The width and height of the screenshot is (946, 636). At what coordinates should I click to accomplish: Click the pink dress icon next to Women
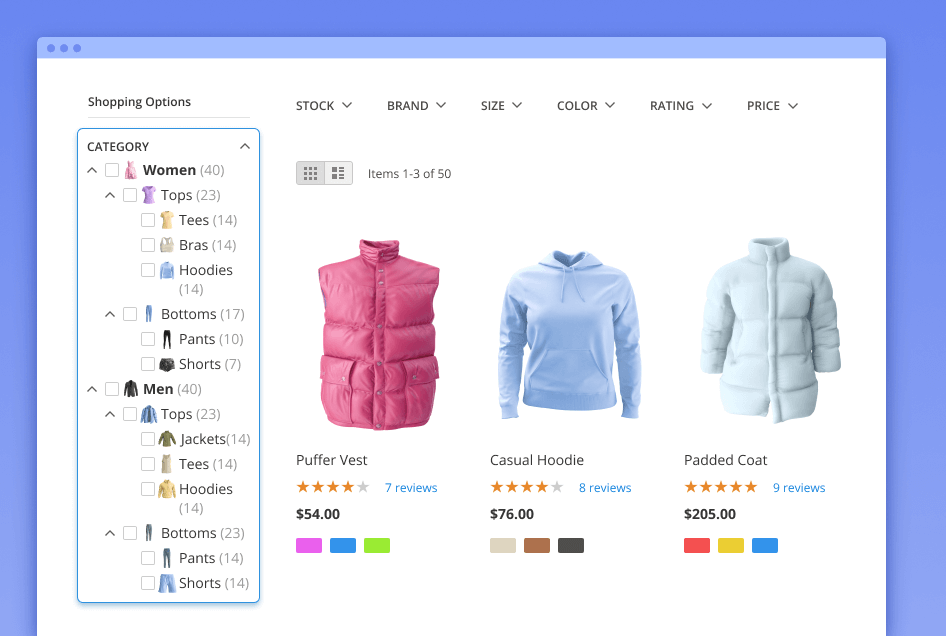130,169
